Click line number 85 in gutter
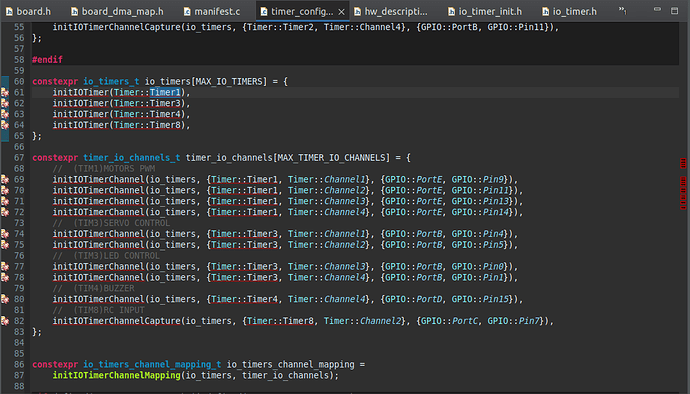Image resolution: width=690 pixels, height=394 pixels. coord(19,353)
